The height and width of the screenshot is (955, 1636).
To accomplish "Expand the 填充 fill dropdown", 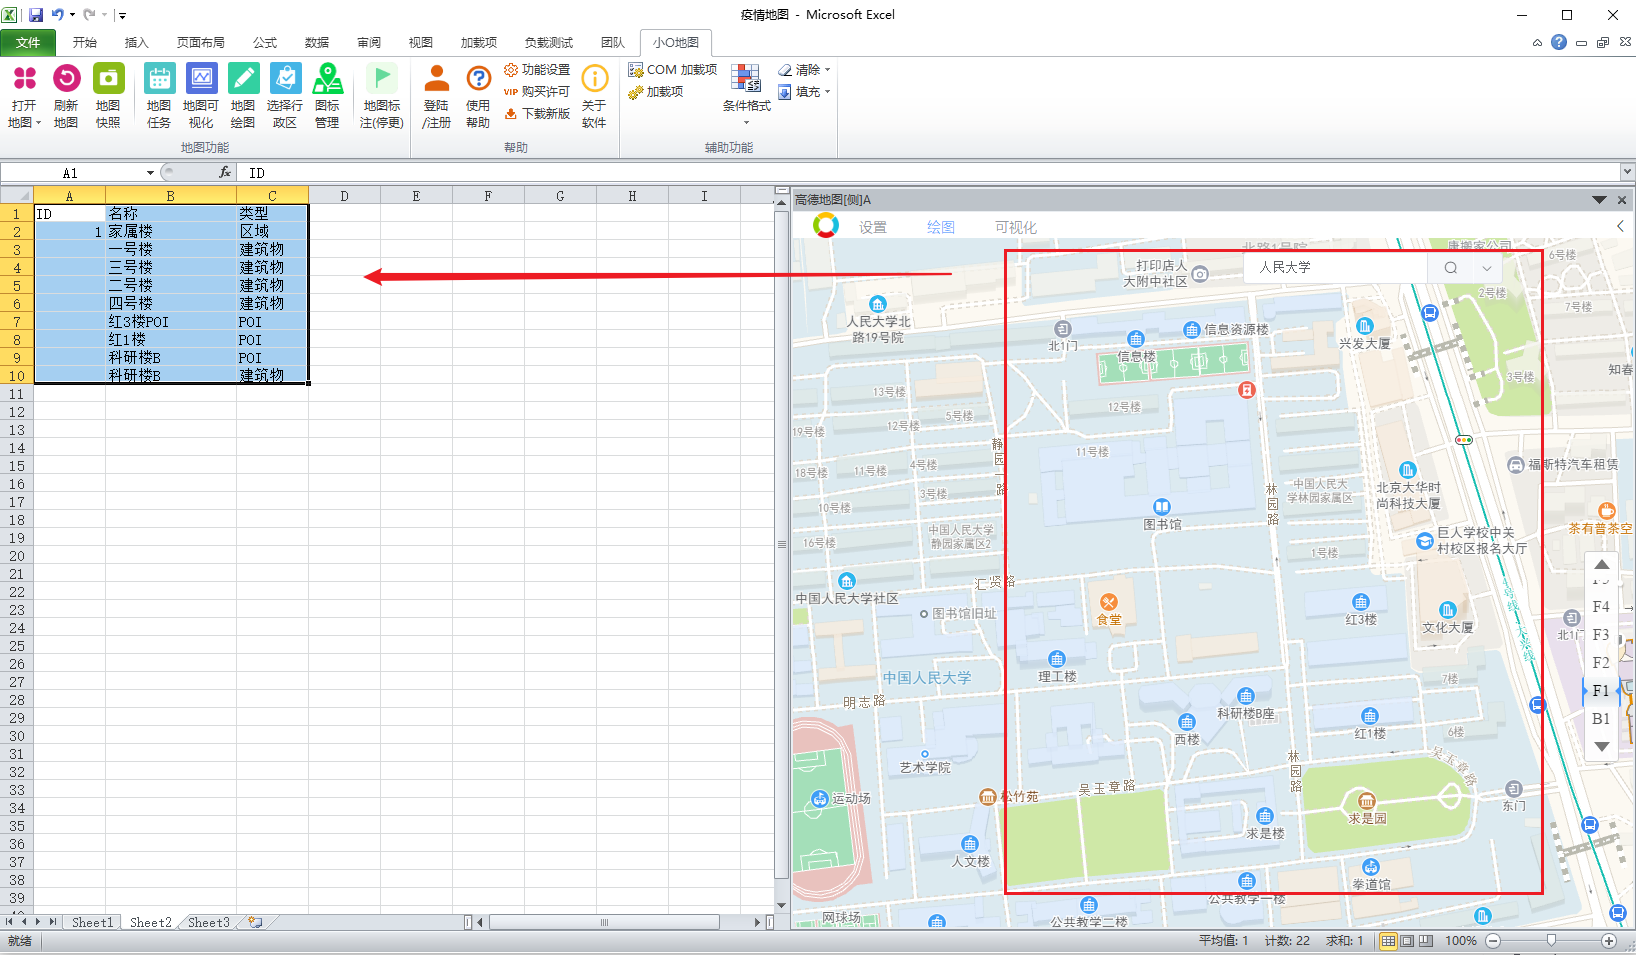I will click(827, 92).
